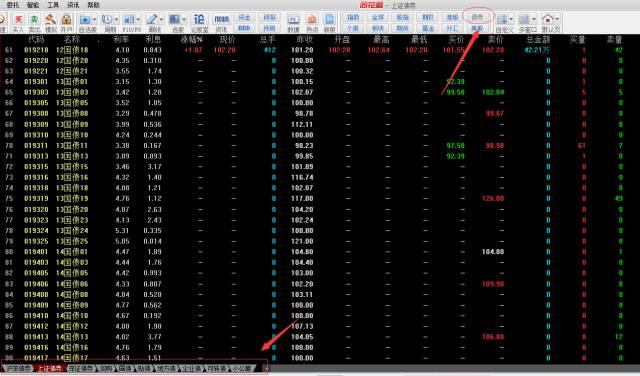Expand the 多窗口 dropdown arrow
Image resolution: width=640 pixels, height=376 pixels.
pyautogui.click(x=533, y=20)
